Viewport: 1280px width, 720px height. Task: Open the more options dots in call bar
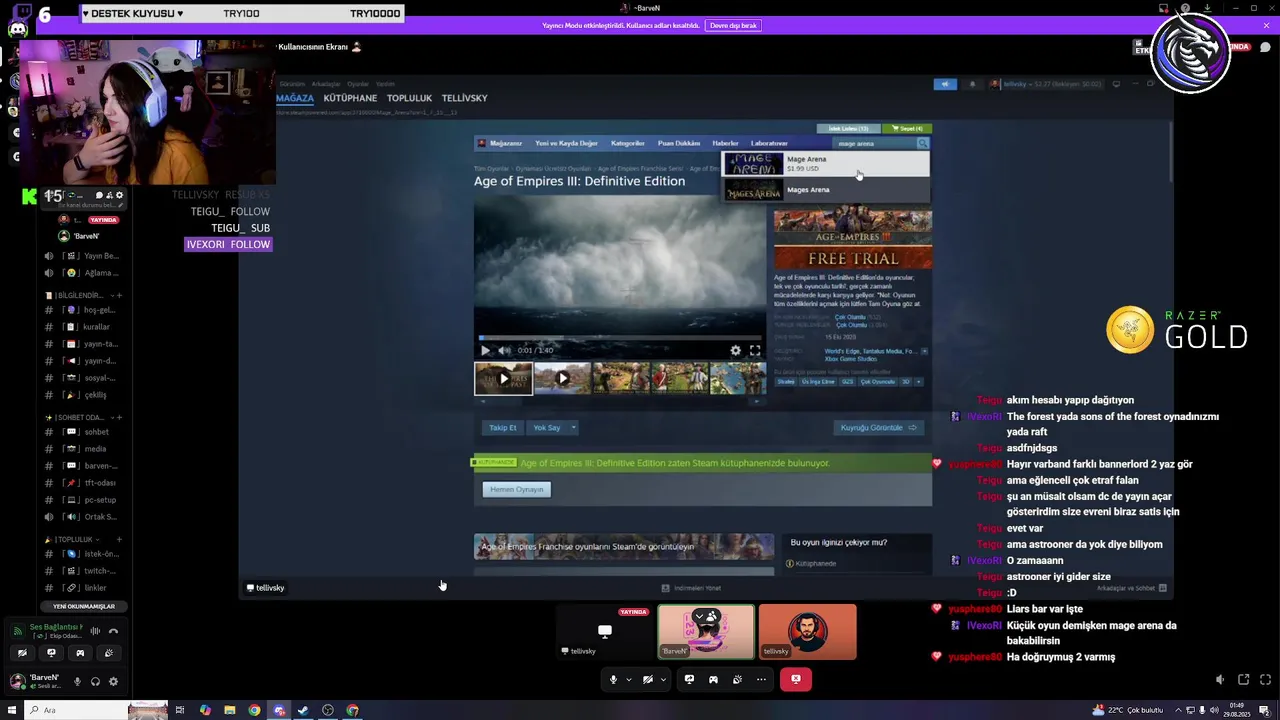pyautogui.click(x=761, y=680)
